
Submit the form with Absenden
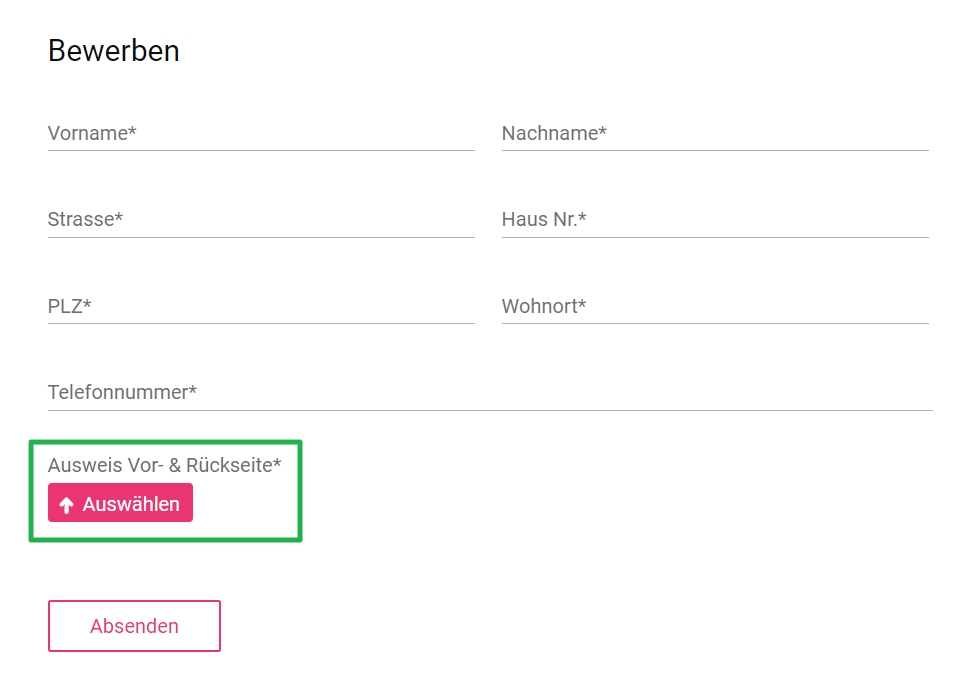134,626
